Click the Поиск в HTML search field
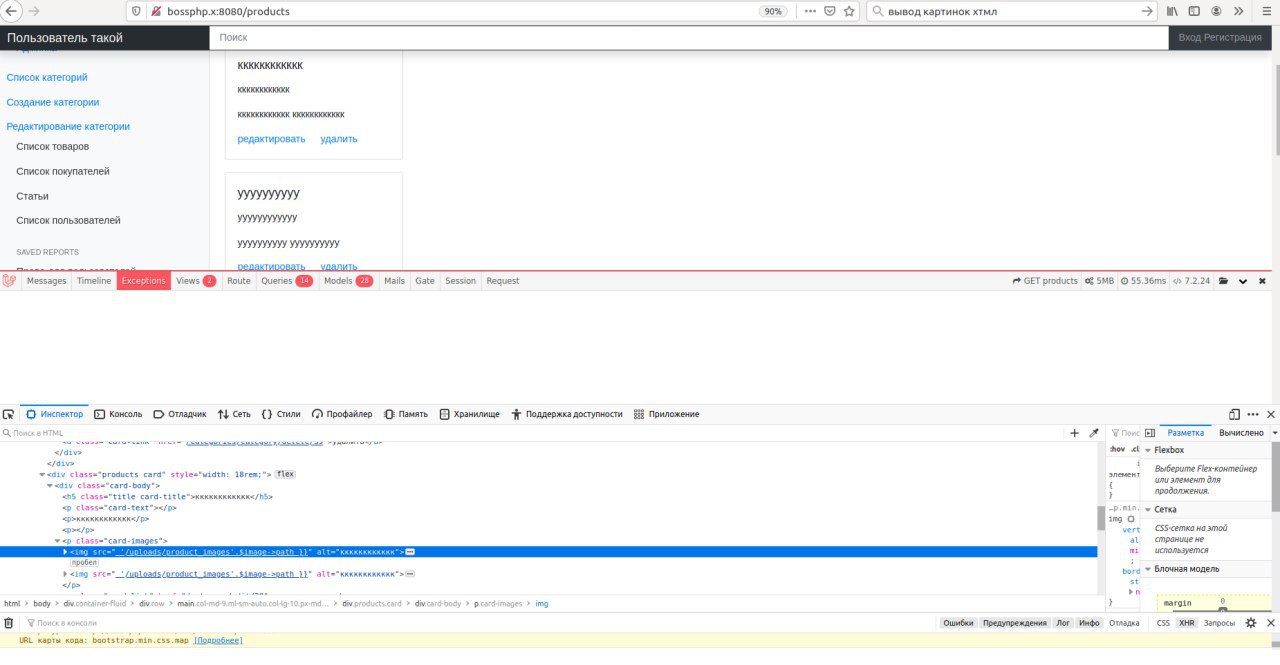The image size is (1280, 665). click(532, 433)
